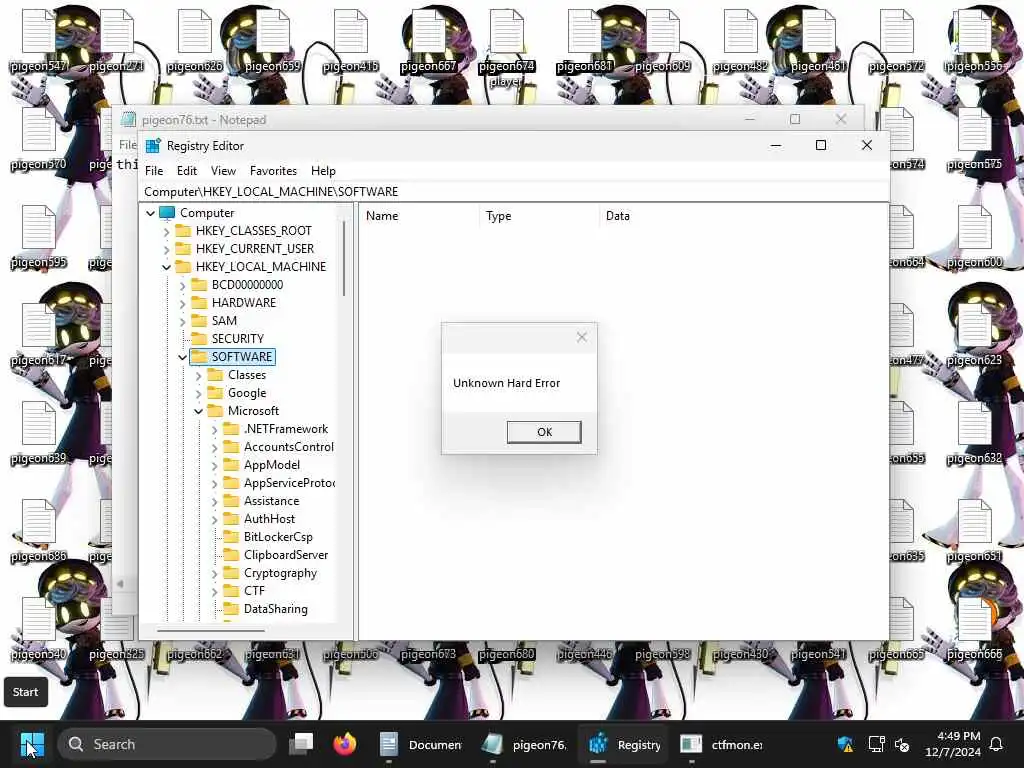Open the Favorites menu
The width and height of the screenshot is (1024, 768).
click(273, 170)
